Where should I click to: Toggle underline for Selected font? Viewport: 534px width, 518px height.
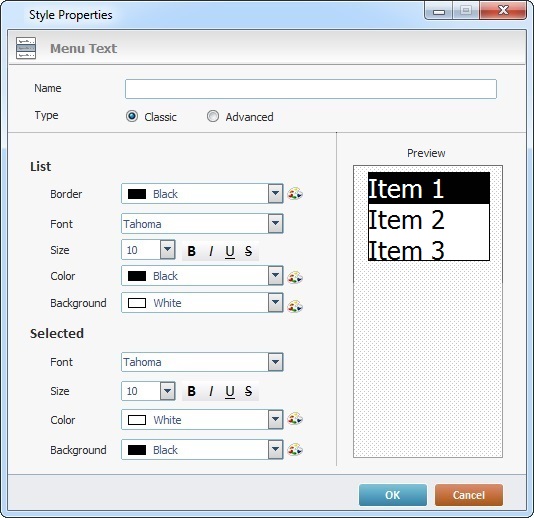[x=230, y=391]
